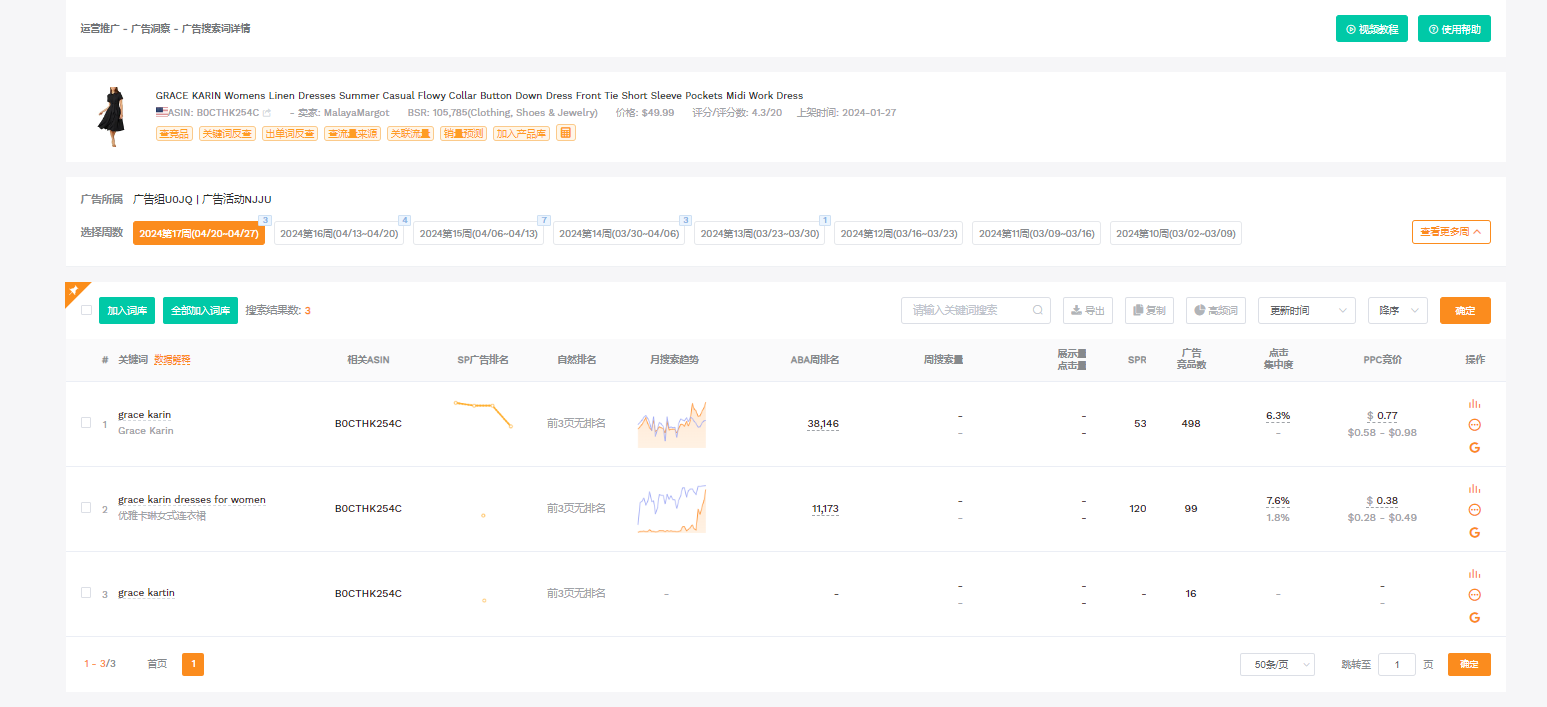This screenshot has height=707, width=1547.
Task: Click the calculator icon beside 加入产品库
Action: [566, 133]
